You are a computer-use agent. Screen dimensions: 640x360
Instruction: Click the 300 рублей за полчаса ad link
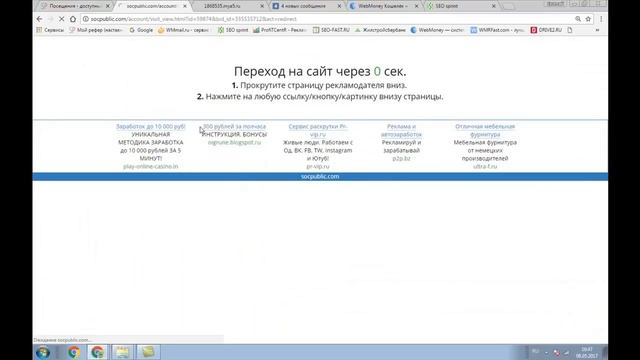point(234,127)
